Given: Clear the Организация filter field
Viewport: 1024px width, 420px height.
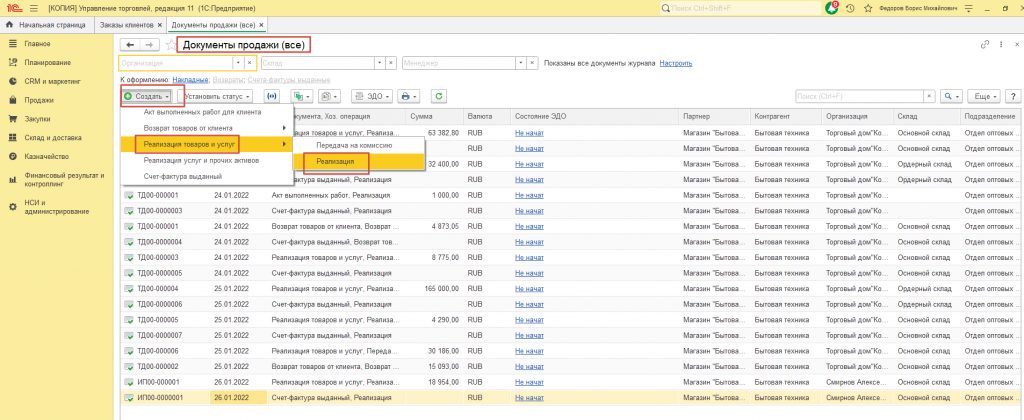Looking at the screenshot, I should [x=249, y=63].
